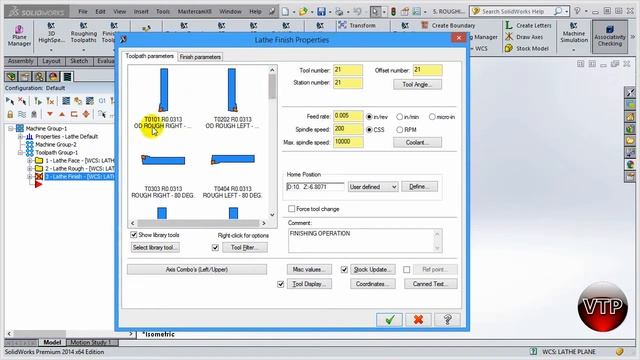
Task: Click the New document icon
Action: (285, 11)
